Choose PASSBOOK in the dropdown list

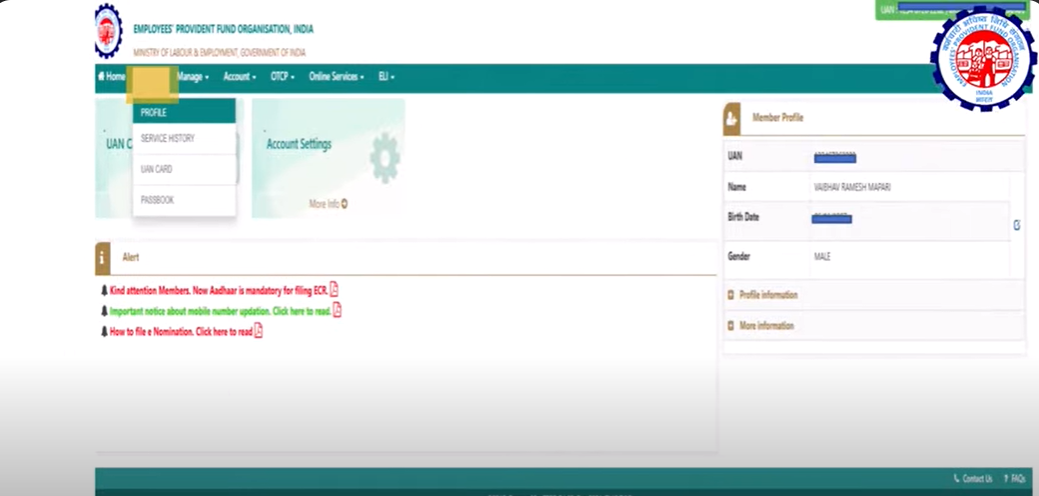(x=157, y=200)
